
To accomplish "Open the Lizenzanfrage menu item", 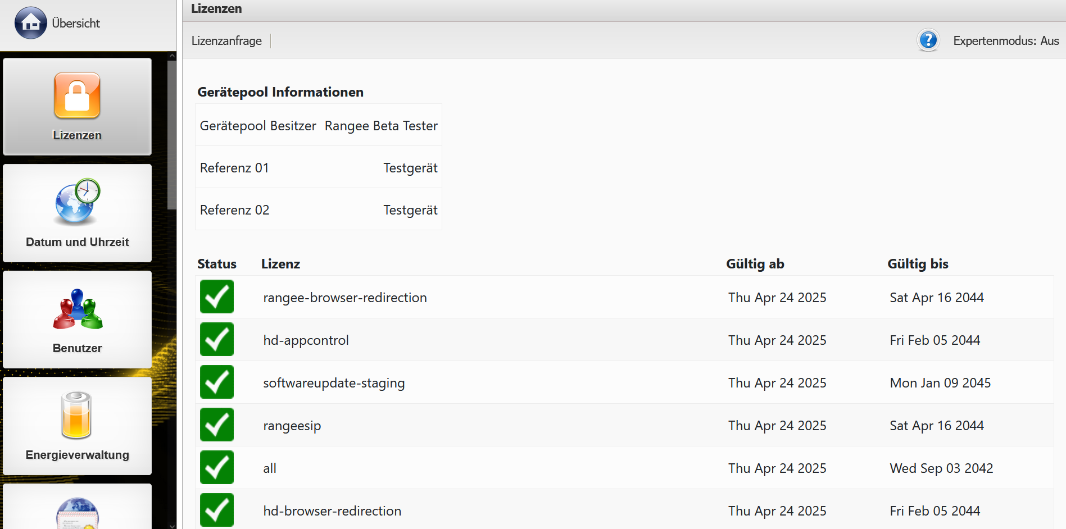I will 227,41.
